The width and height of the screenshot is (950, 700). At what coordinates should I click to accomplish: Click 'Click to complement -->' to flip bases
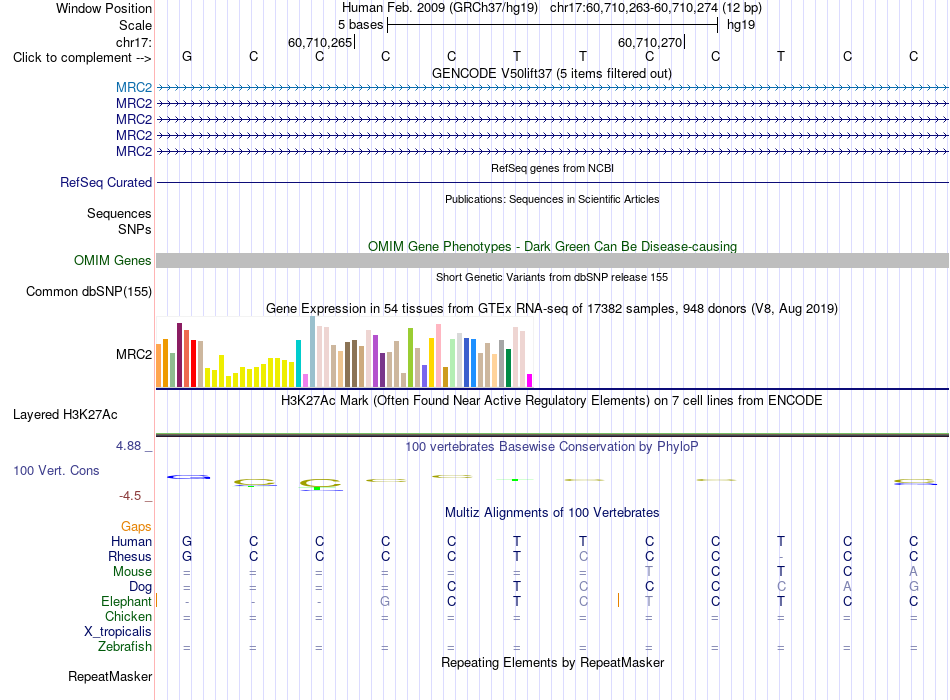82,58
